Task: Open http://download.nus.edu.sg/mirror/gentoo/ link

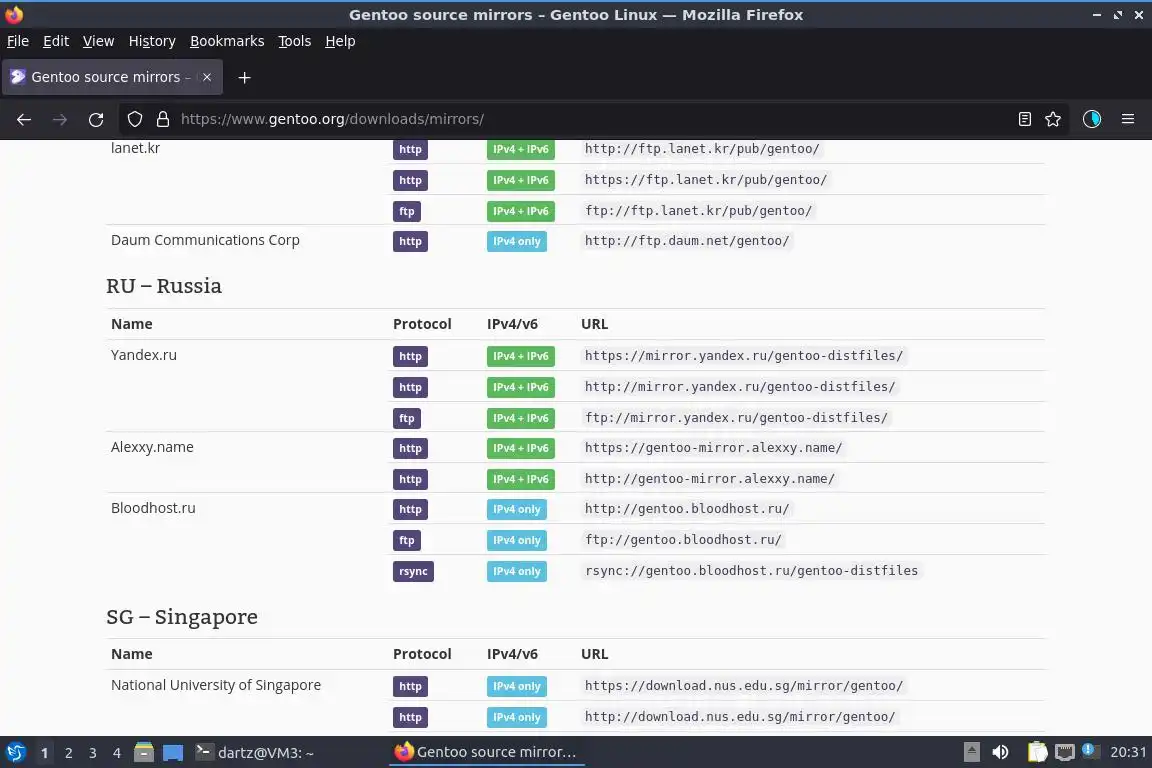Action: (x=740, y=717)
